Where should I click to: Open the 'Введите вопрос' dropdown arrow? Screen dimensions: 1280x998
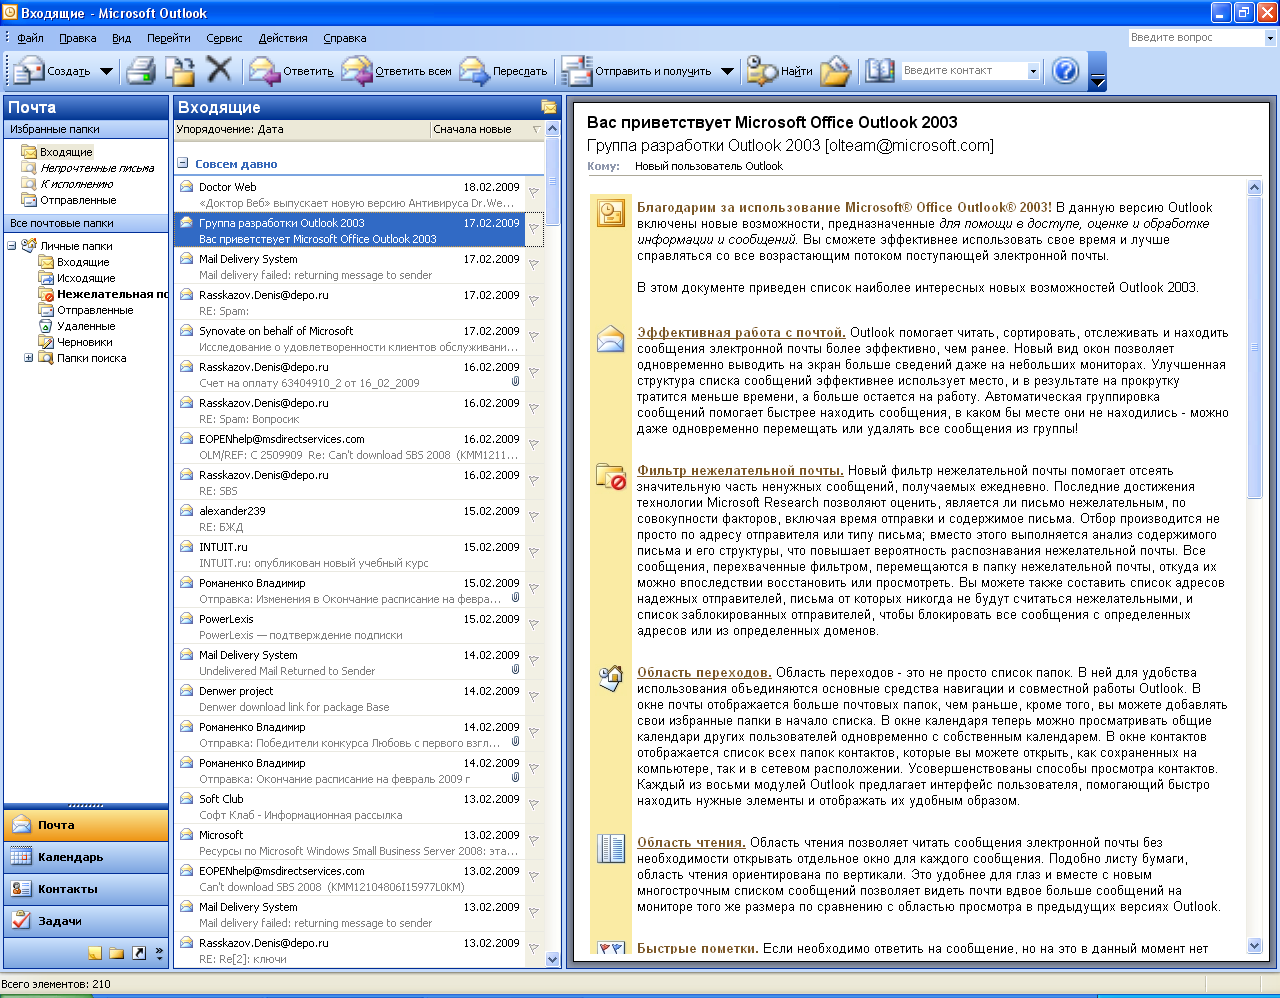click(1271, 38)
